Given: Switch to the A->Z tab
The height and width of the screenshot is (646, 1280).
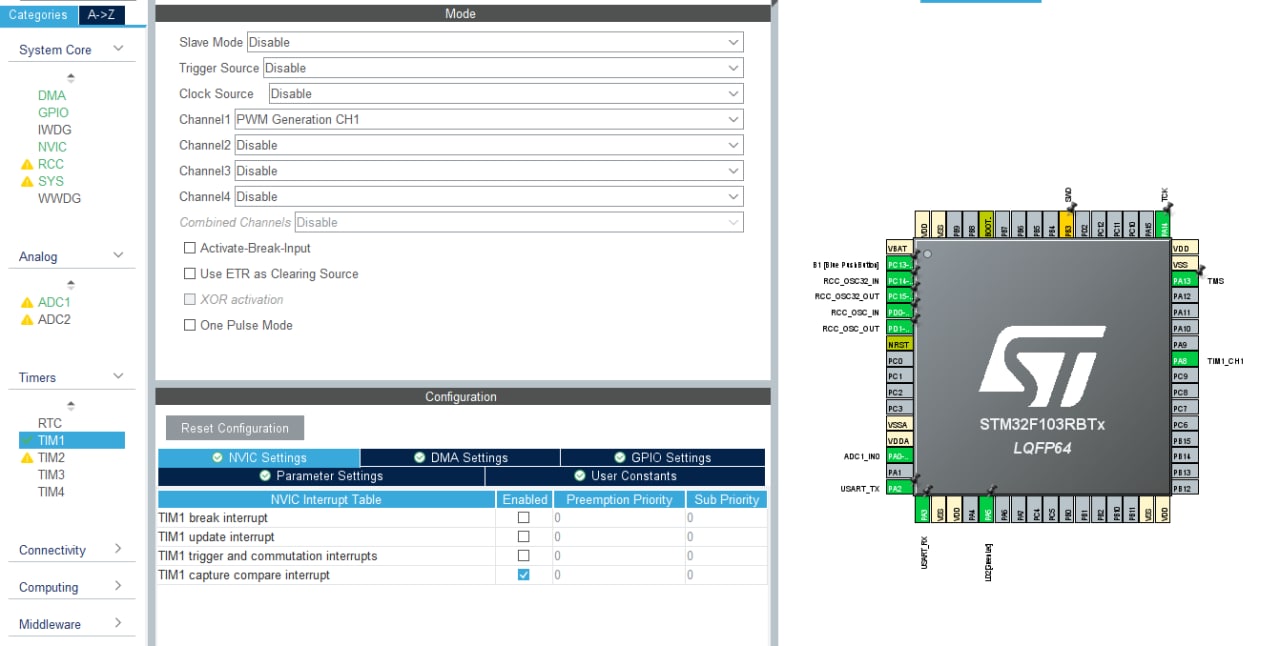Looking at the screenshot, I should click(101, 15).
